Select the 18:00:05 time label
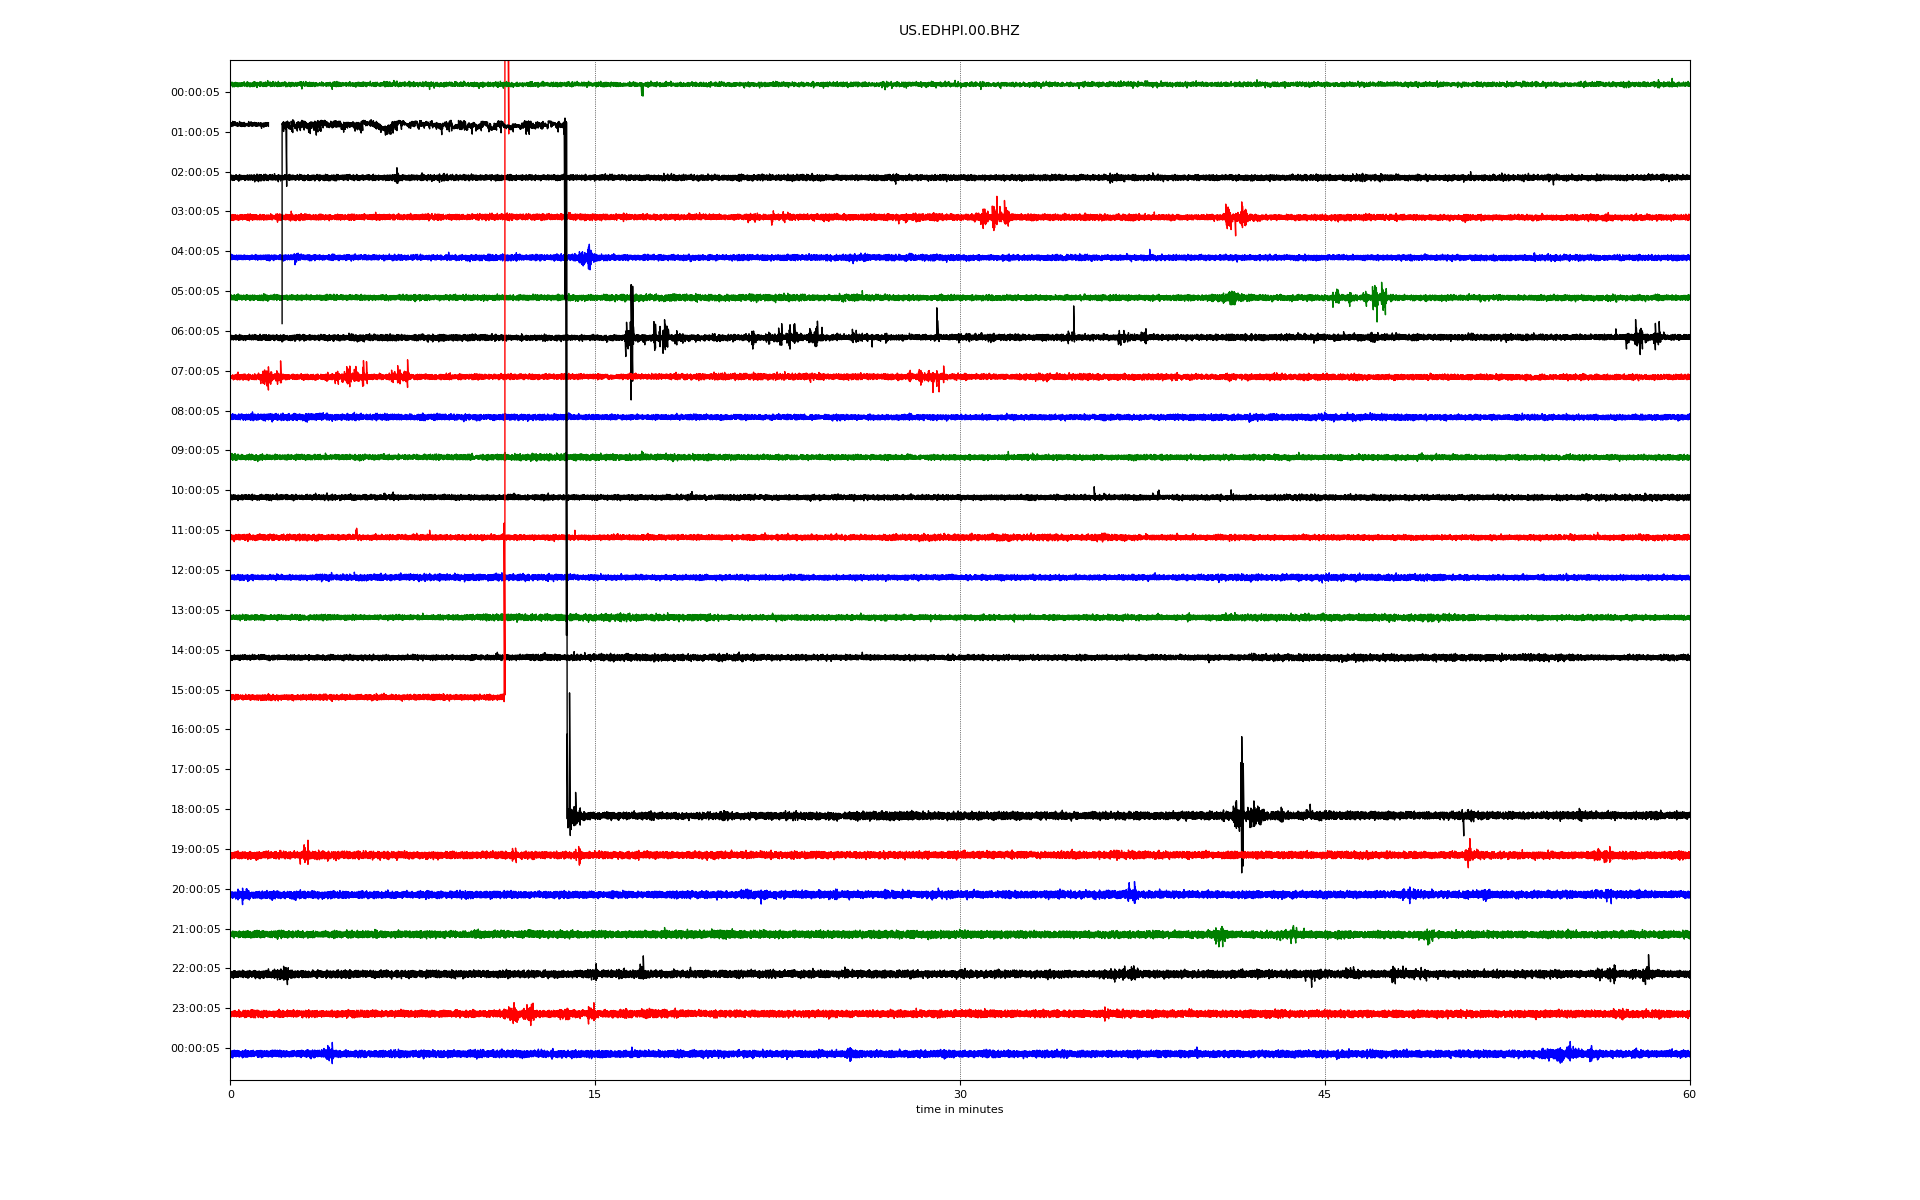 pos(195,809)
